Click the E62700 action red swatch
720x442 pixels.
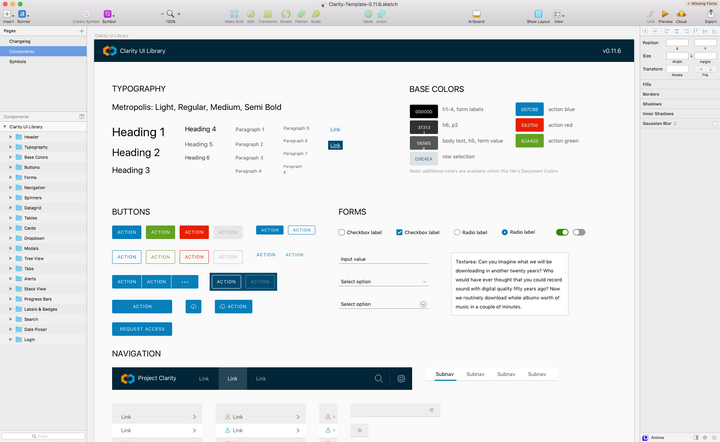point(529,125)
